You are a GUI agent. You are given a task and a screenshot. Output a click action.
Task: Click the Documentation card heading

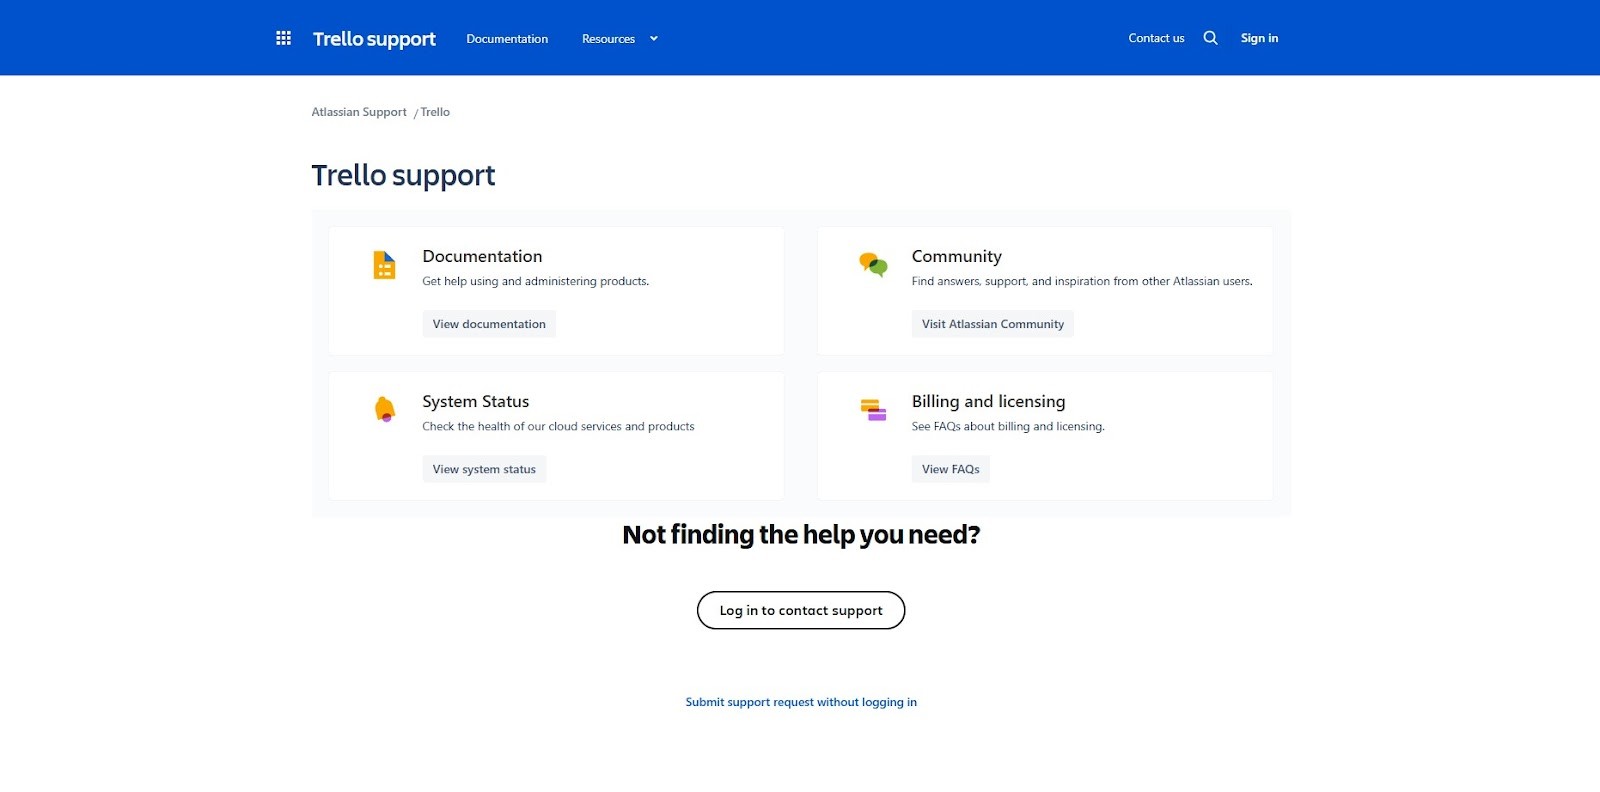(x=482, y=256)
